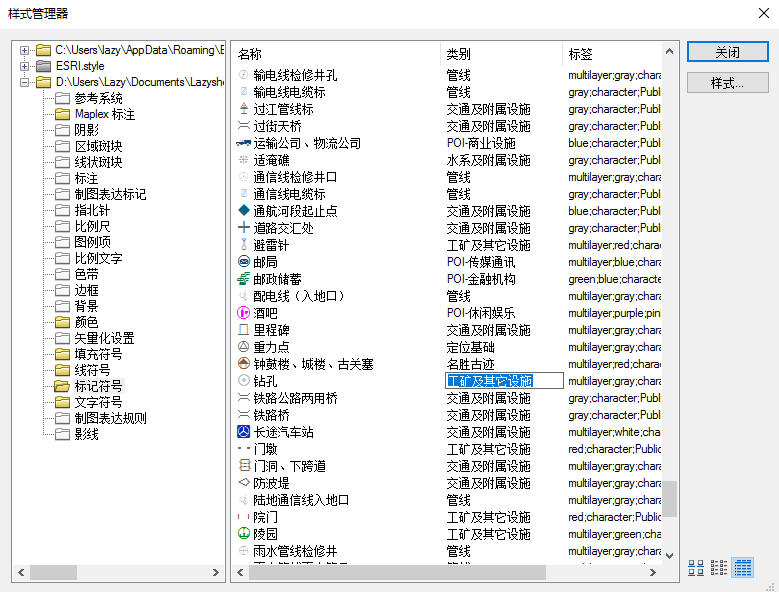Select the 雨水管线检修井 symbol icon

[x=243, y=550]
